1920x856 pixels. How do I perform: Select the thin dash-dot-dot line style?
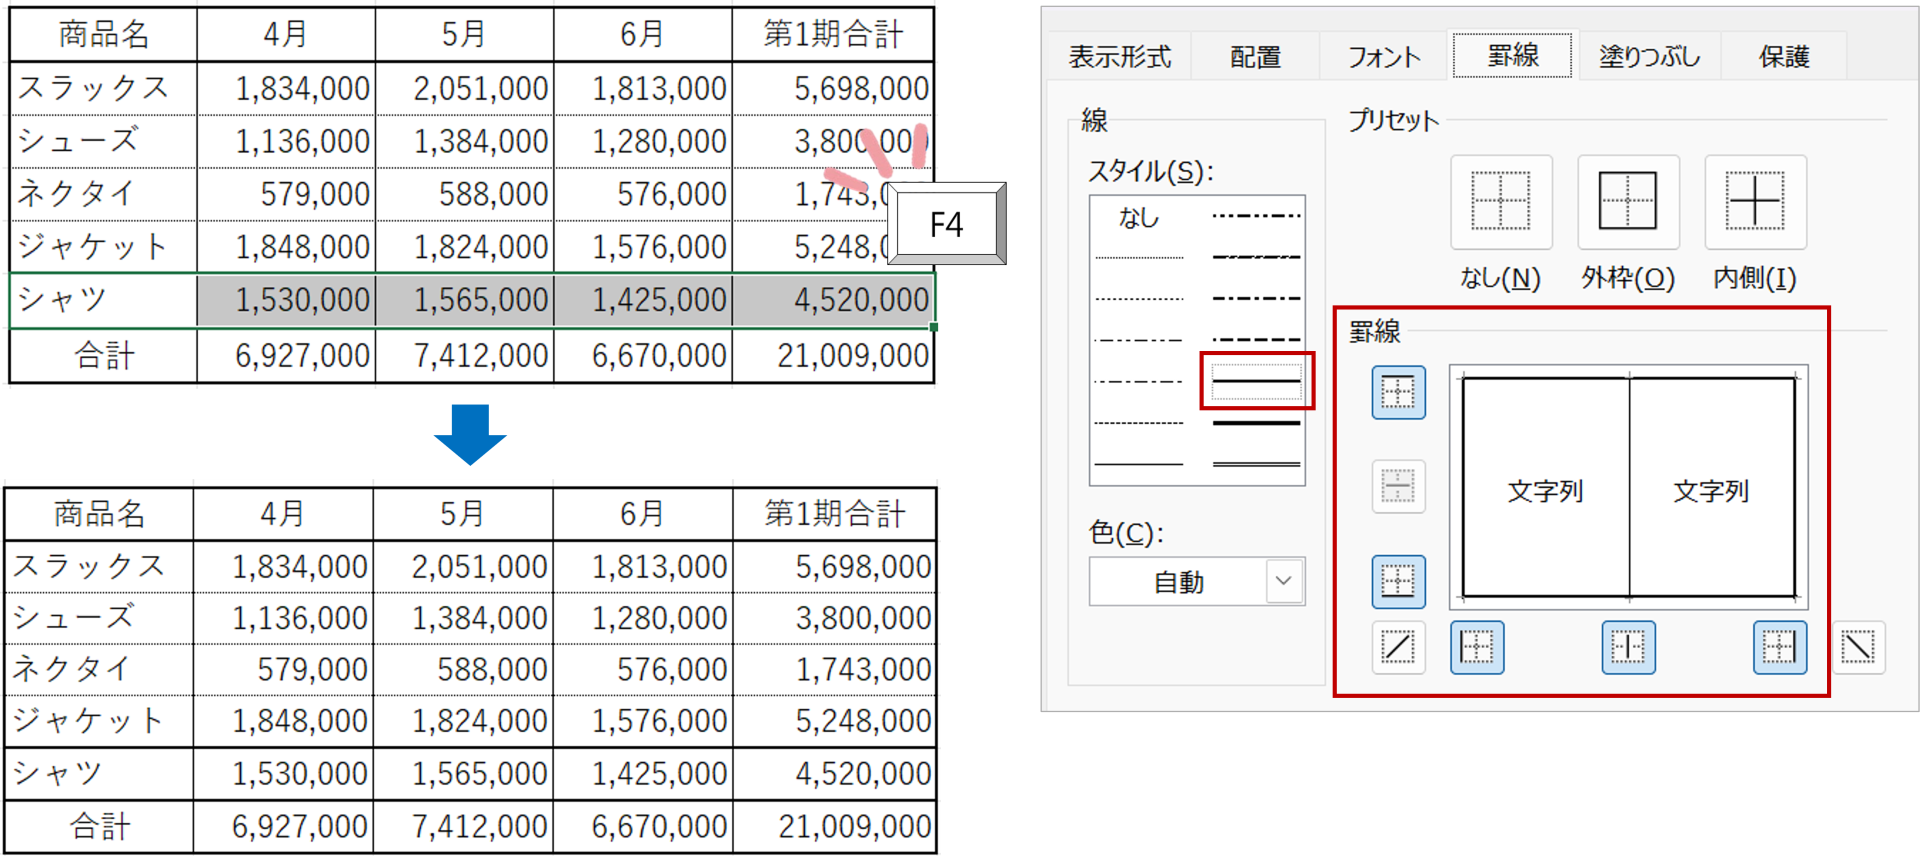coord(1139,340)
